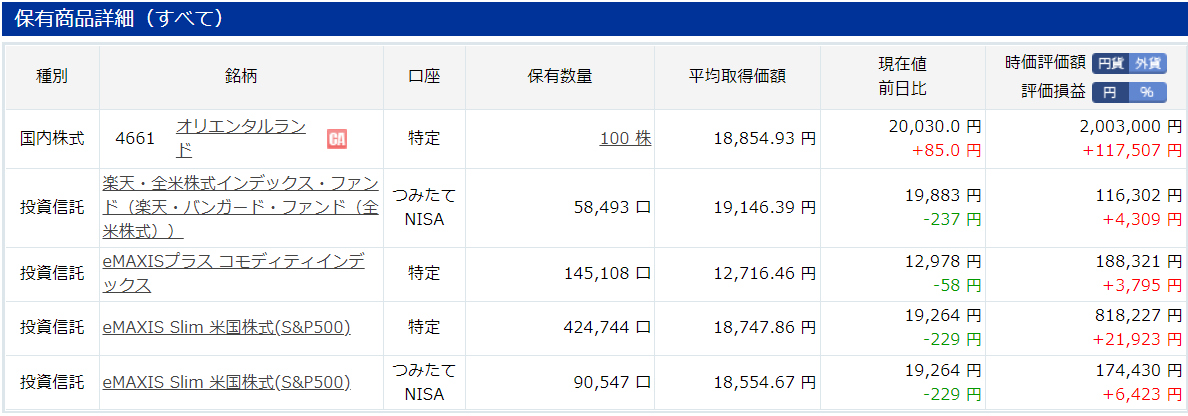The height and width of the screenshot is (416, 1188).
Task: Select stock code 4661 text
Action: (135, 139)
